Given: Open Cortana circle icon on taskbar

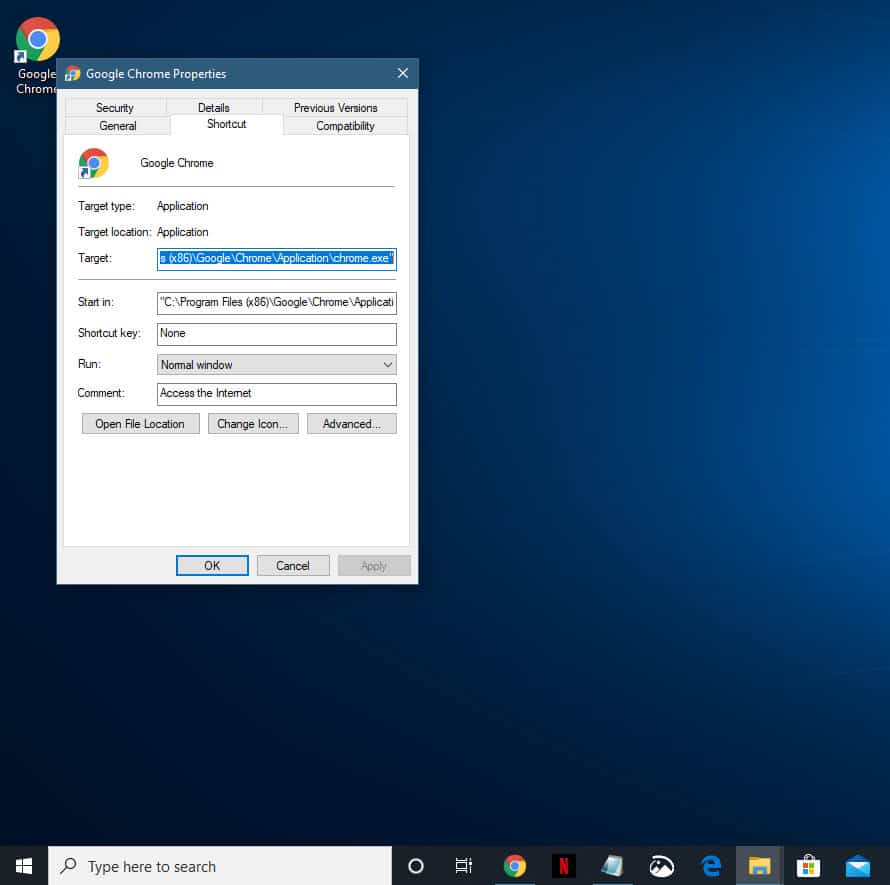Looking at the screenshot, I should (x=415, y=866).
